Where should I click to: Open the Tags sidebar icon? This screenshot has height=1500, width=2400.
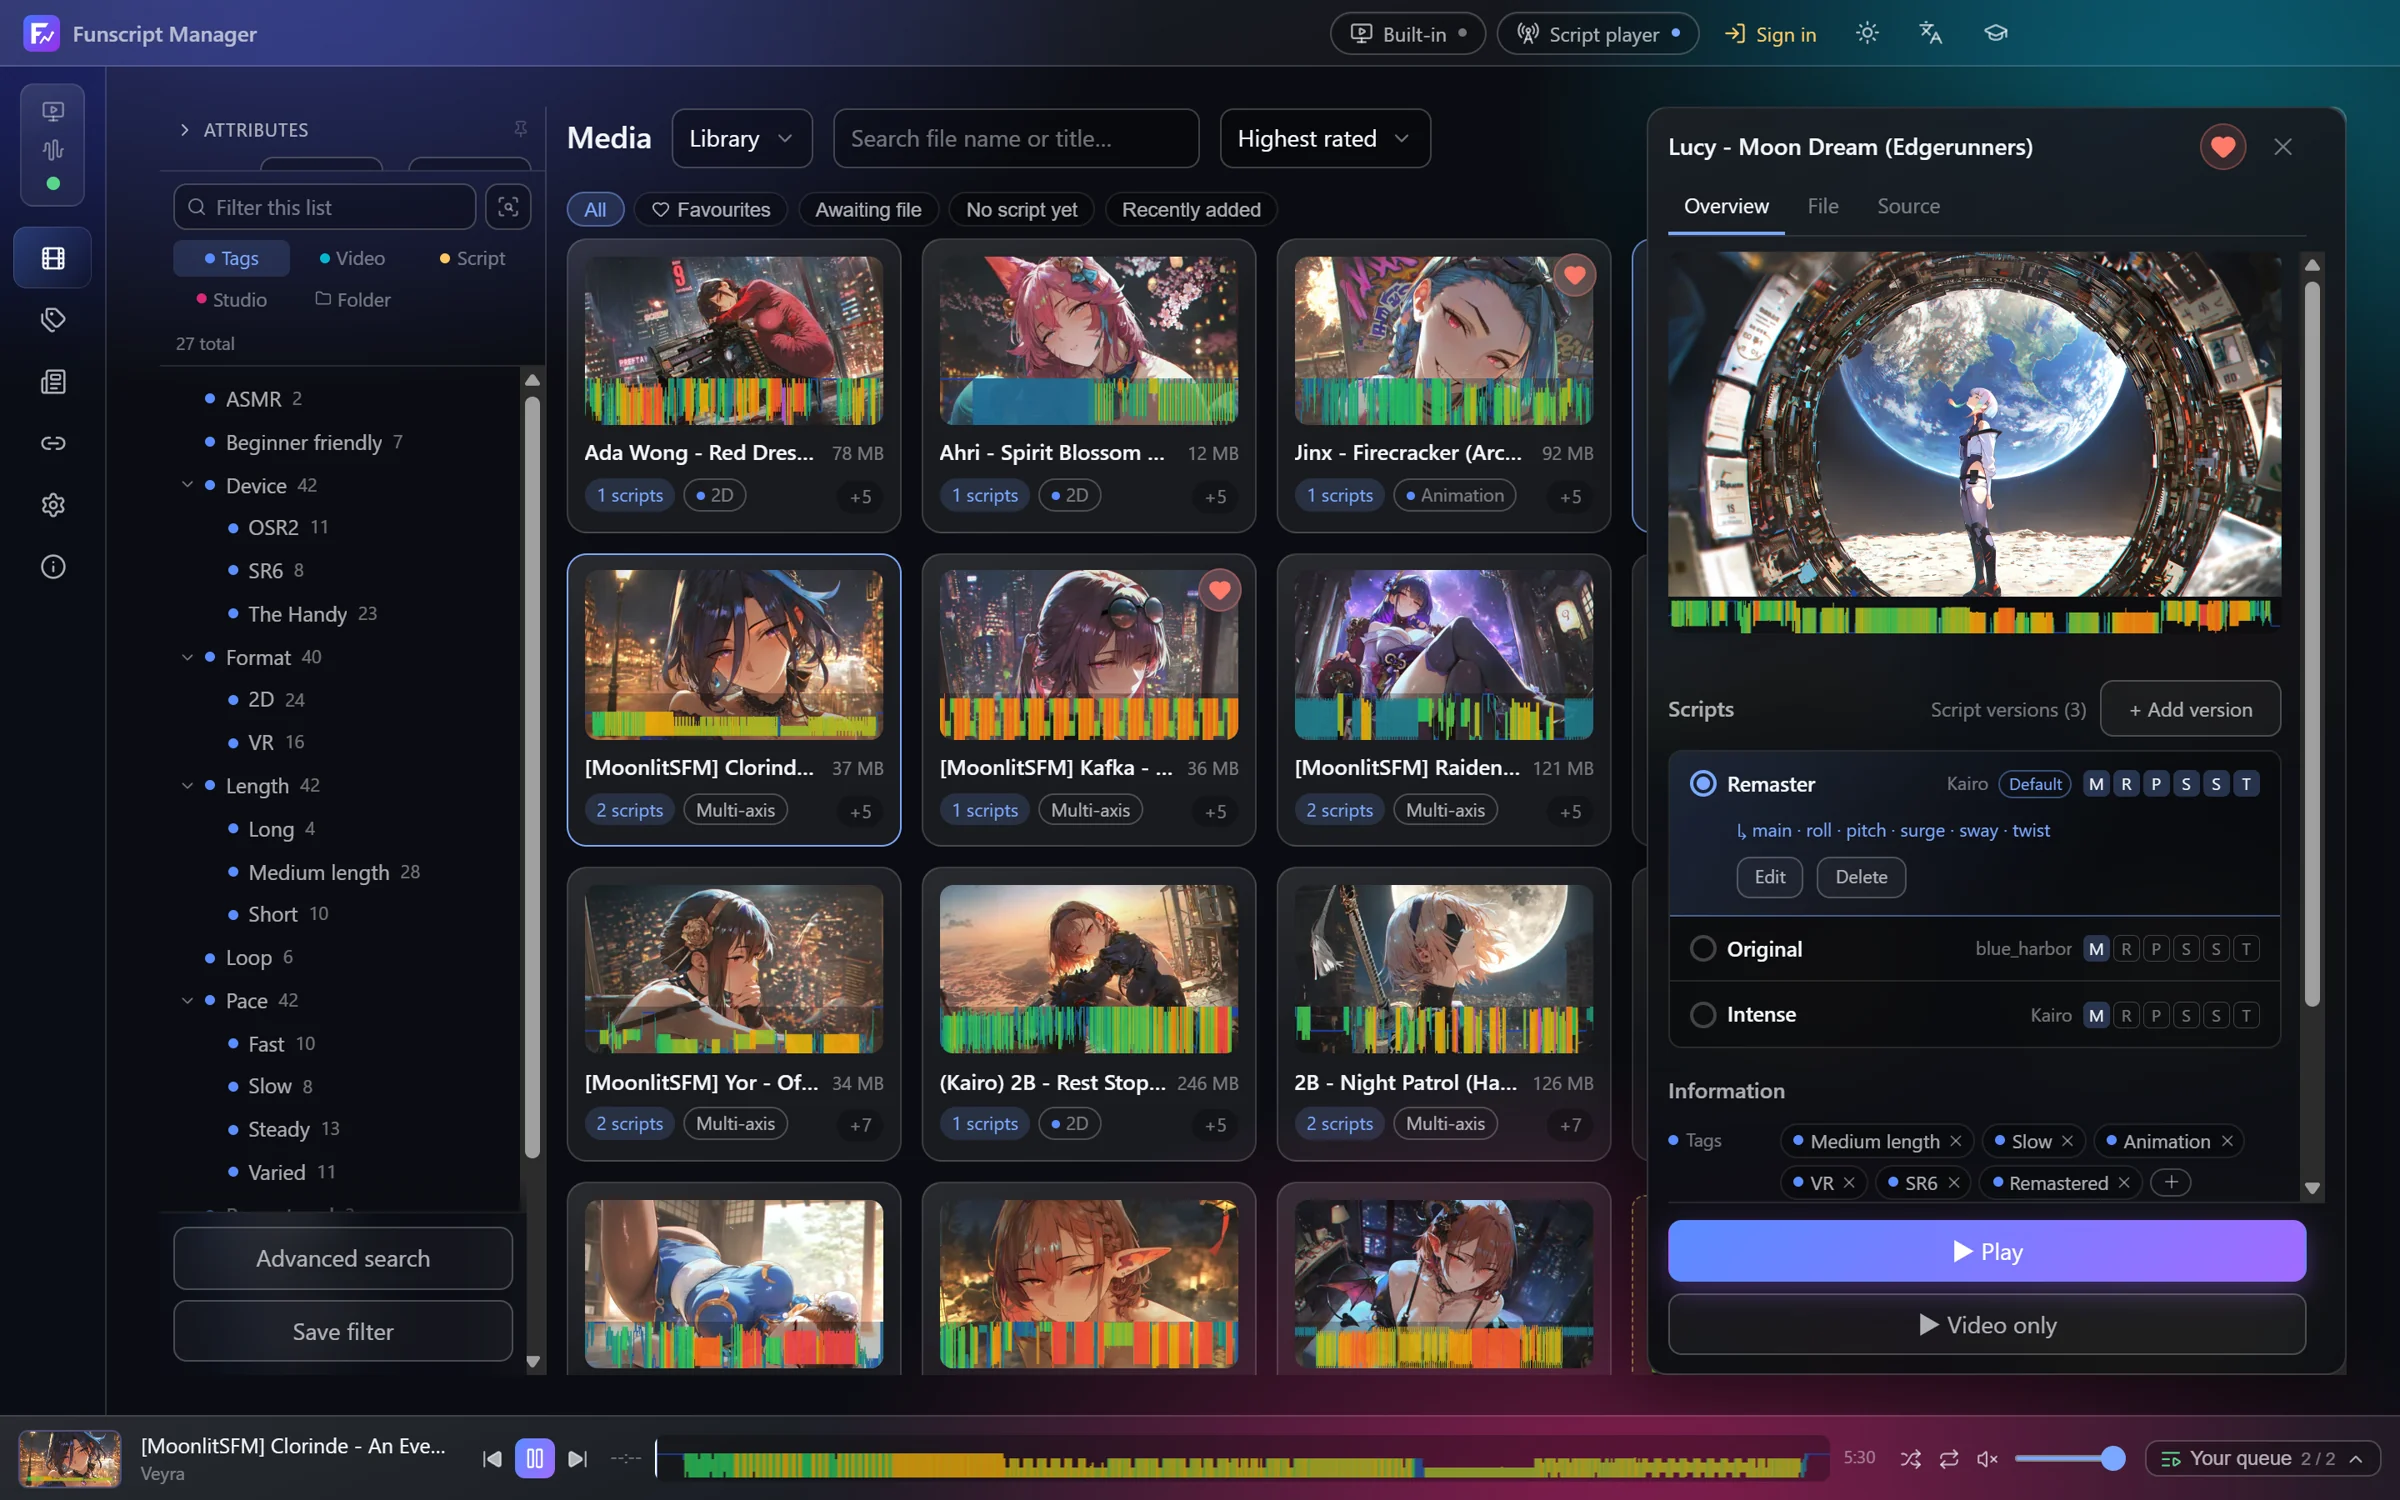53,320
